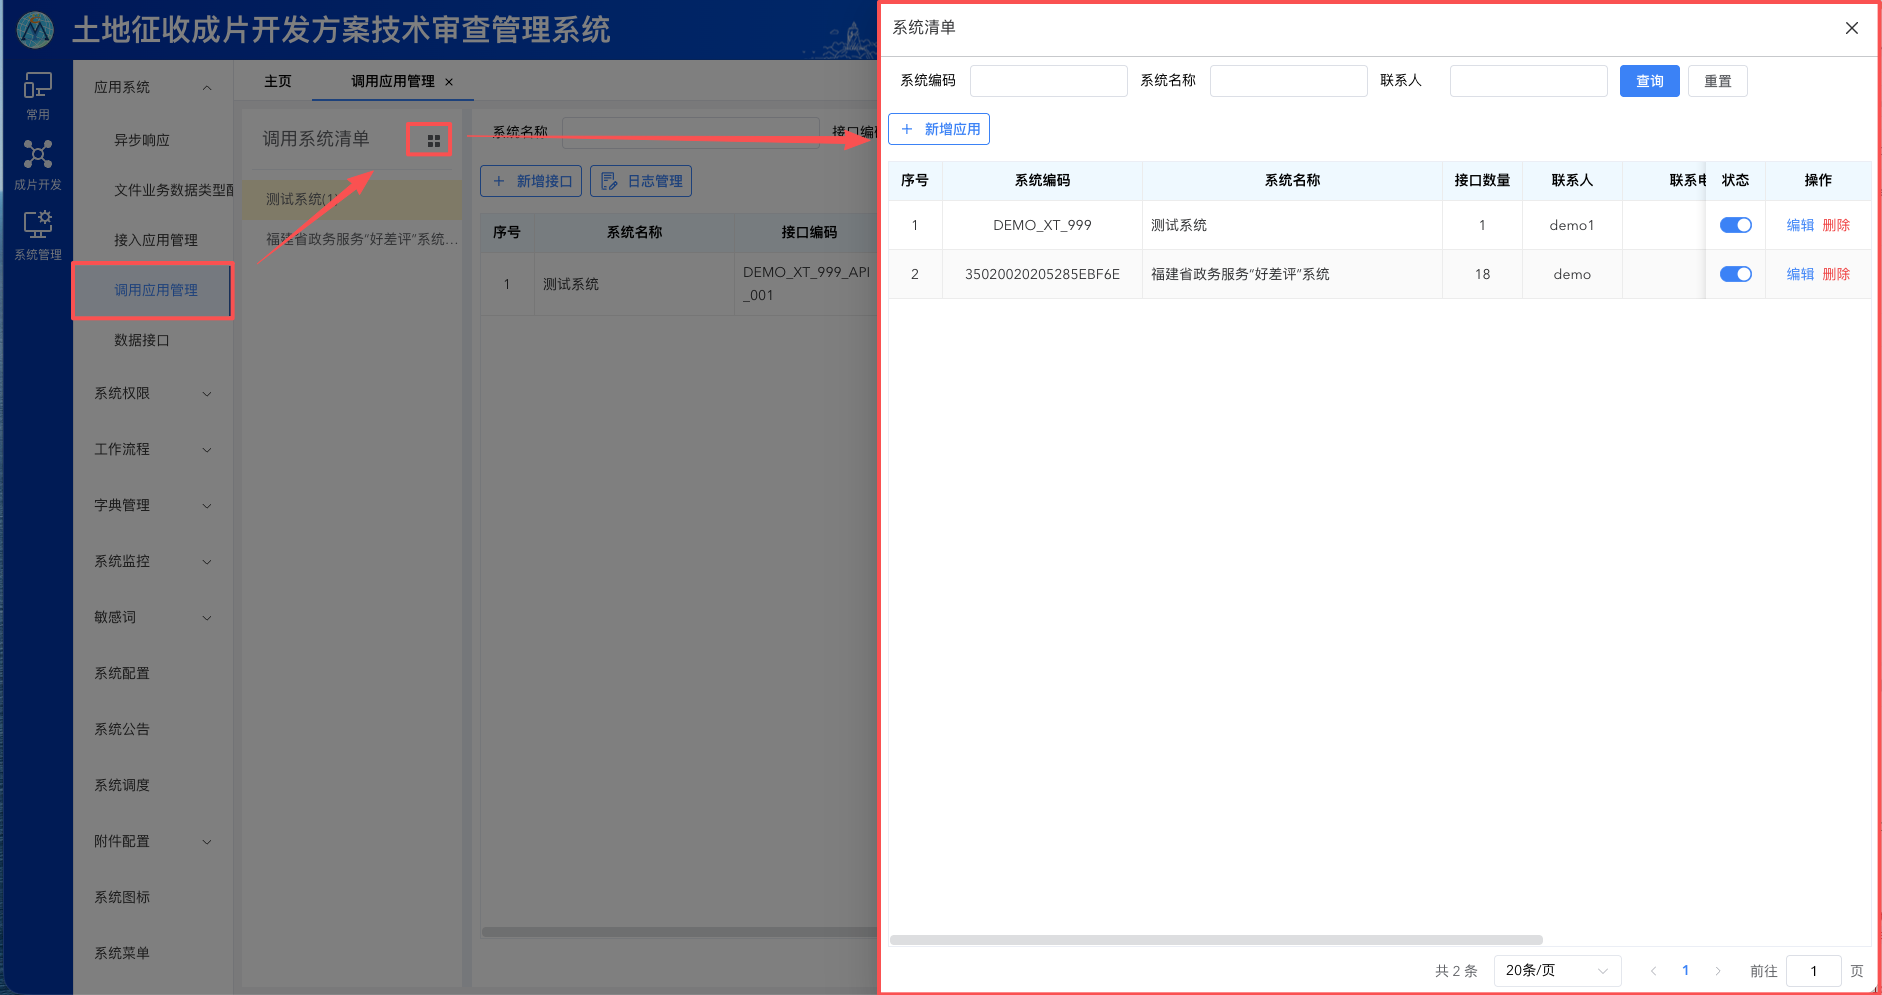Click the plus icon on 新增应用 button
Screen dimensions: 1882x995
(x=907, y=129)
